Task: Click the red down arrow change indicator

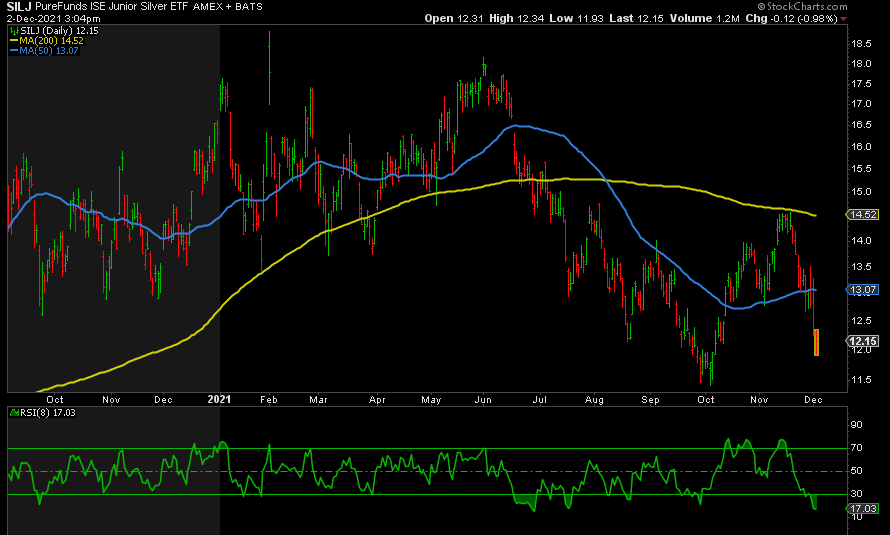Action: [x=843, y=19]
